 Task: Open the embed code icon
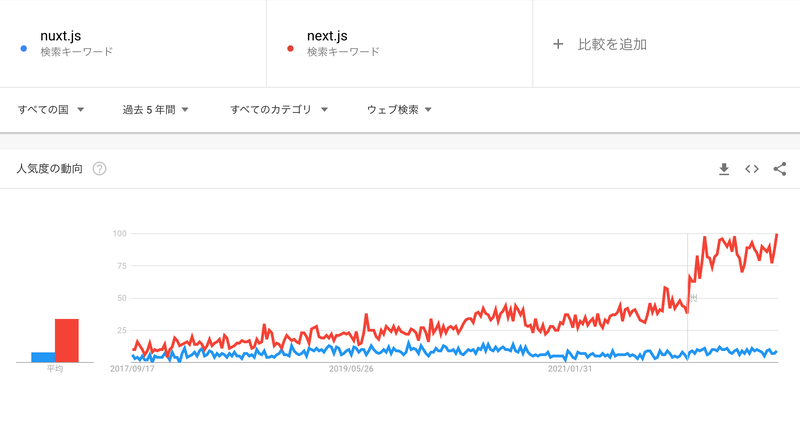pos(752,169)
